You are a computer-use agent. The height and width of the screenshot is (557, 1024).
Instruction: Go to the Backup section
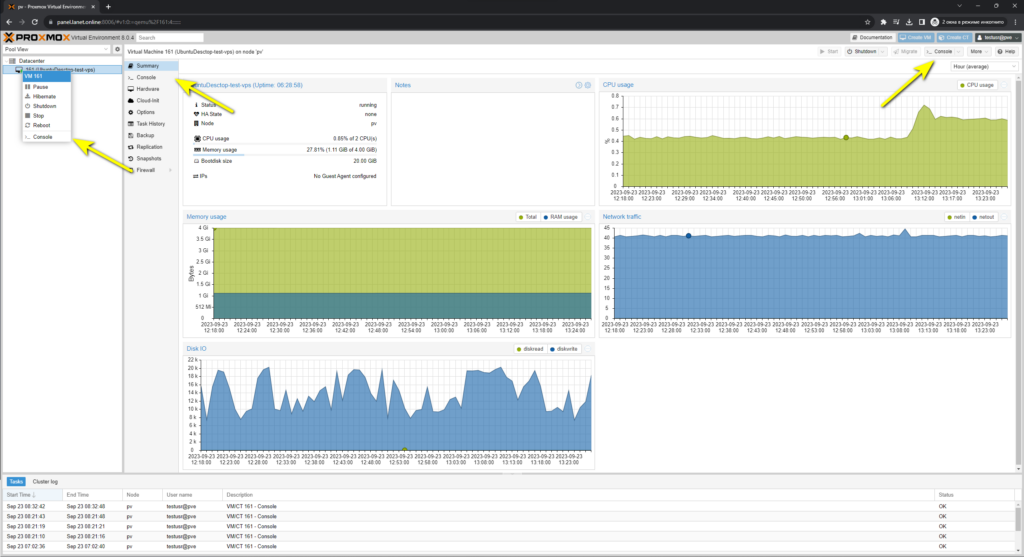(146, 135)
